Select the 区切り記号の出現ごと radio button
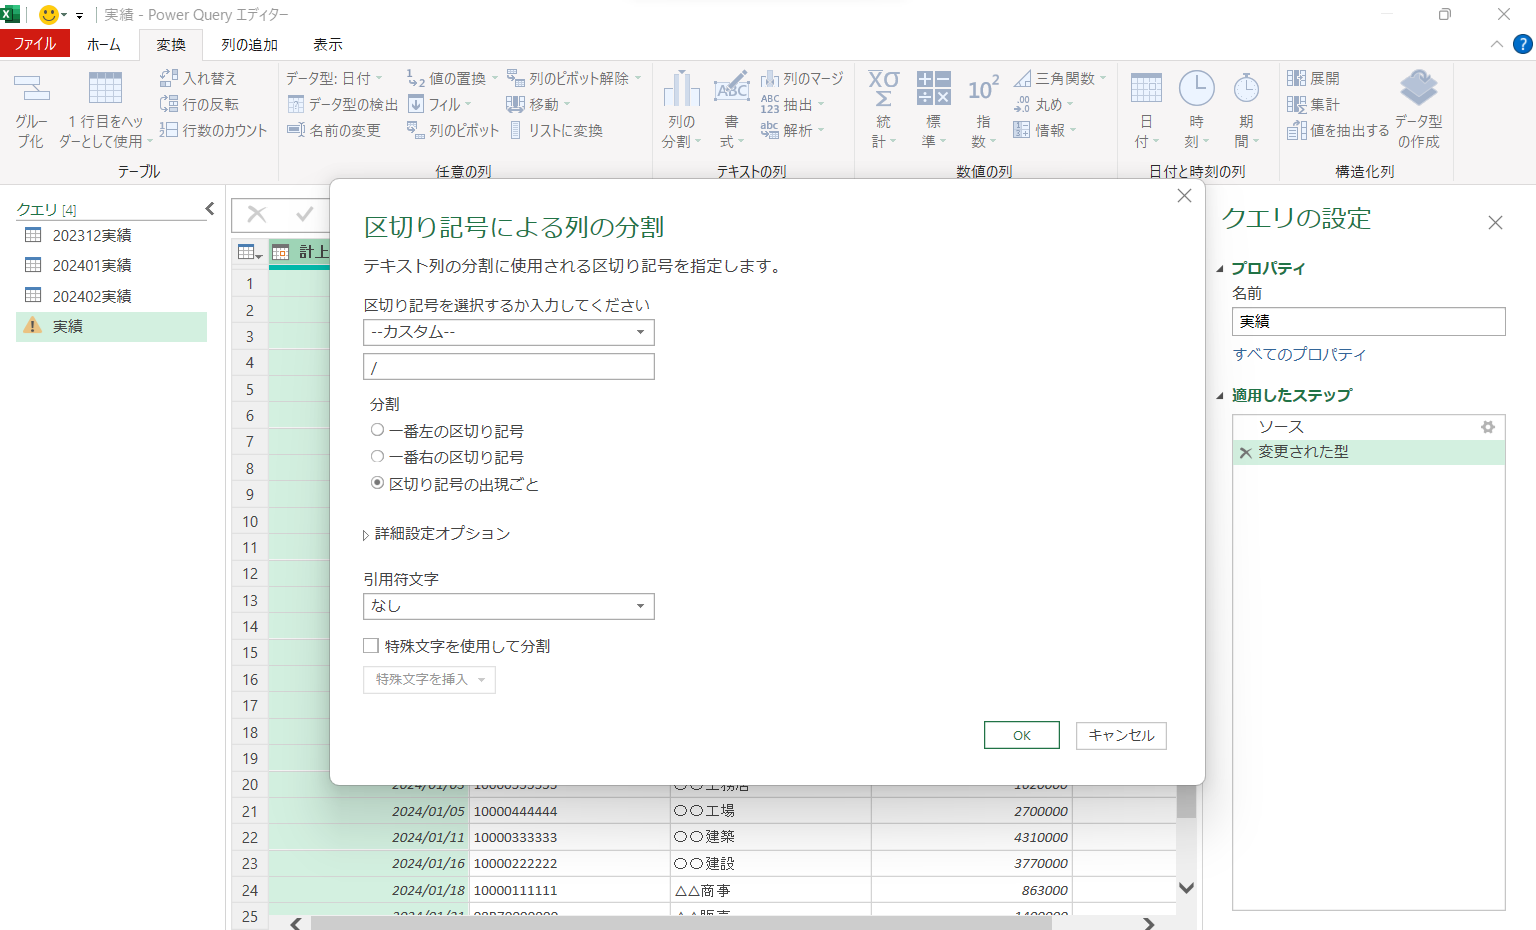This screenshot has width=1536, height=930. (377, 483)
